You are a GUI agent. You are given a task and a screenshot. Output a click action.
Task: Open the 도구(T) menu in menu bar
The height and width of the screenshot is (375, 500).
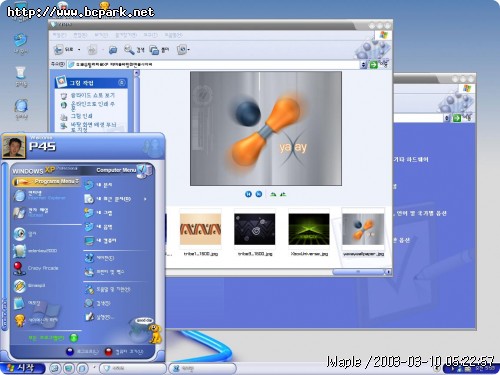tap(150, 35)
